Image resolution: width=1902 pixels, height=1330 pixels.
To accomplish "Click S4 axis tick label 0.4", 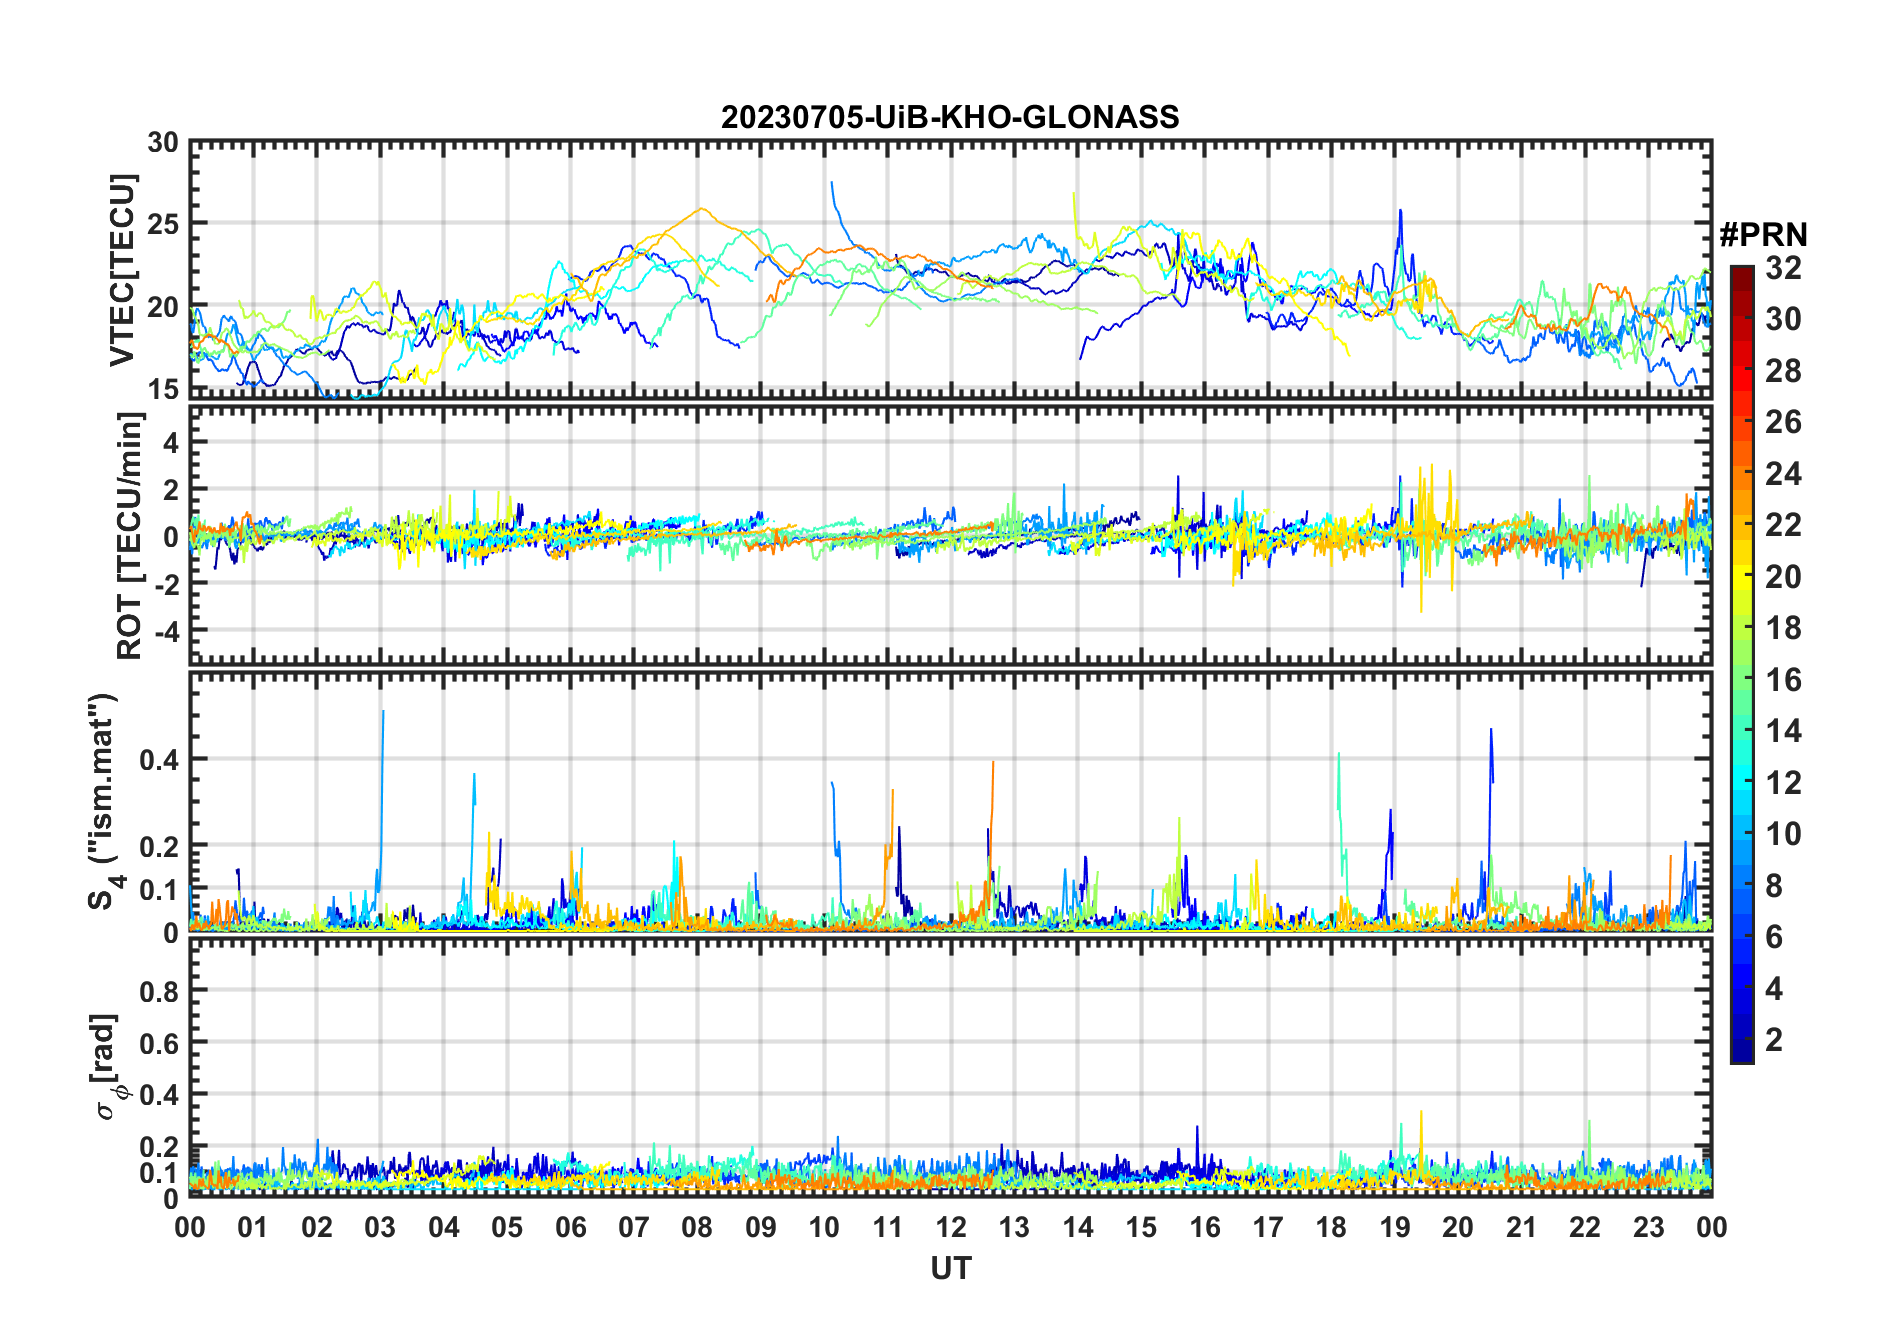I will [x=159, y=760].
